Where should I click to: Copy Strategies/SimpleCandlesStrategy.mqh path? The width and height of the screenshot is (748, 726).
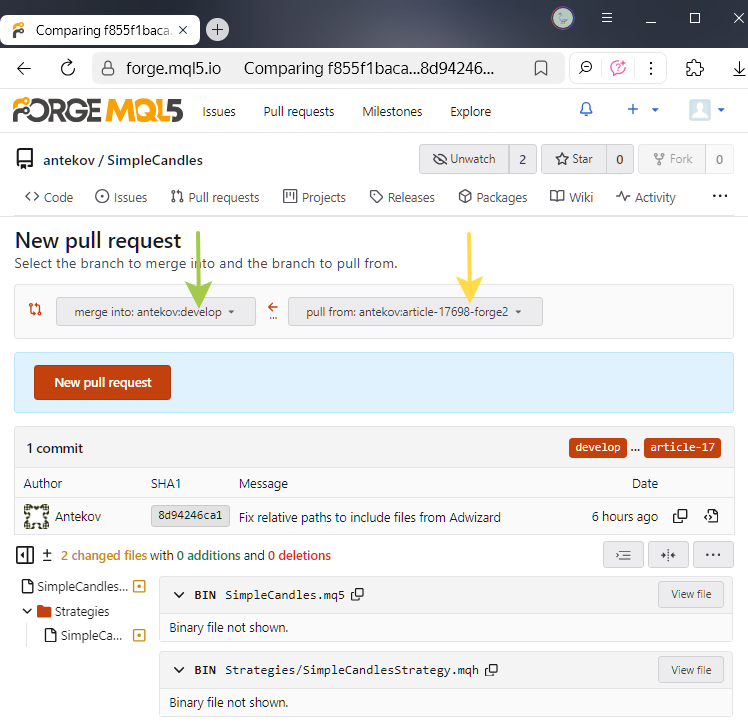491,670
